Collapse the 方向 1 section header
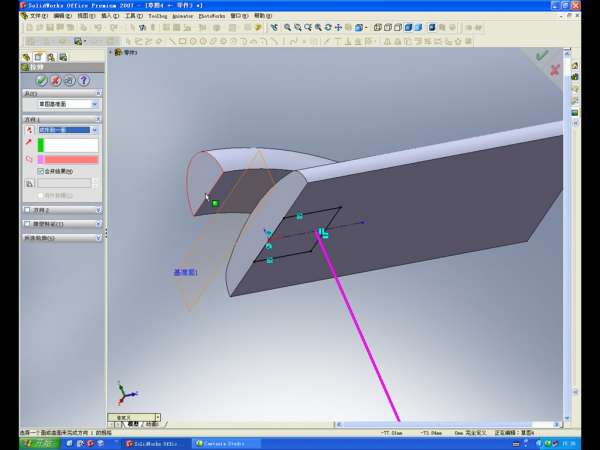Image resolution: width=600 pixels, height=450 pixels. (62, 119)
